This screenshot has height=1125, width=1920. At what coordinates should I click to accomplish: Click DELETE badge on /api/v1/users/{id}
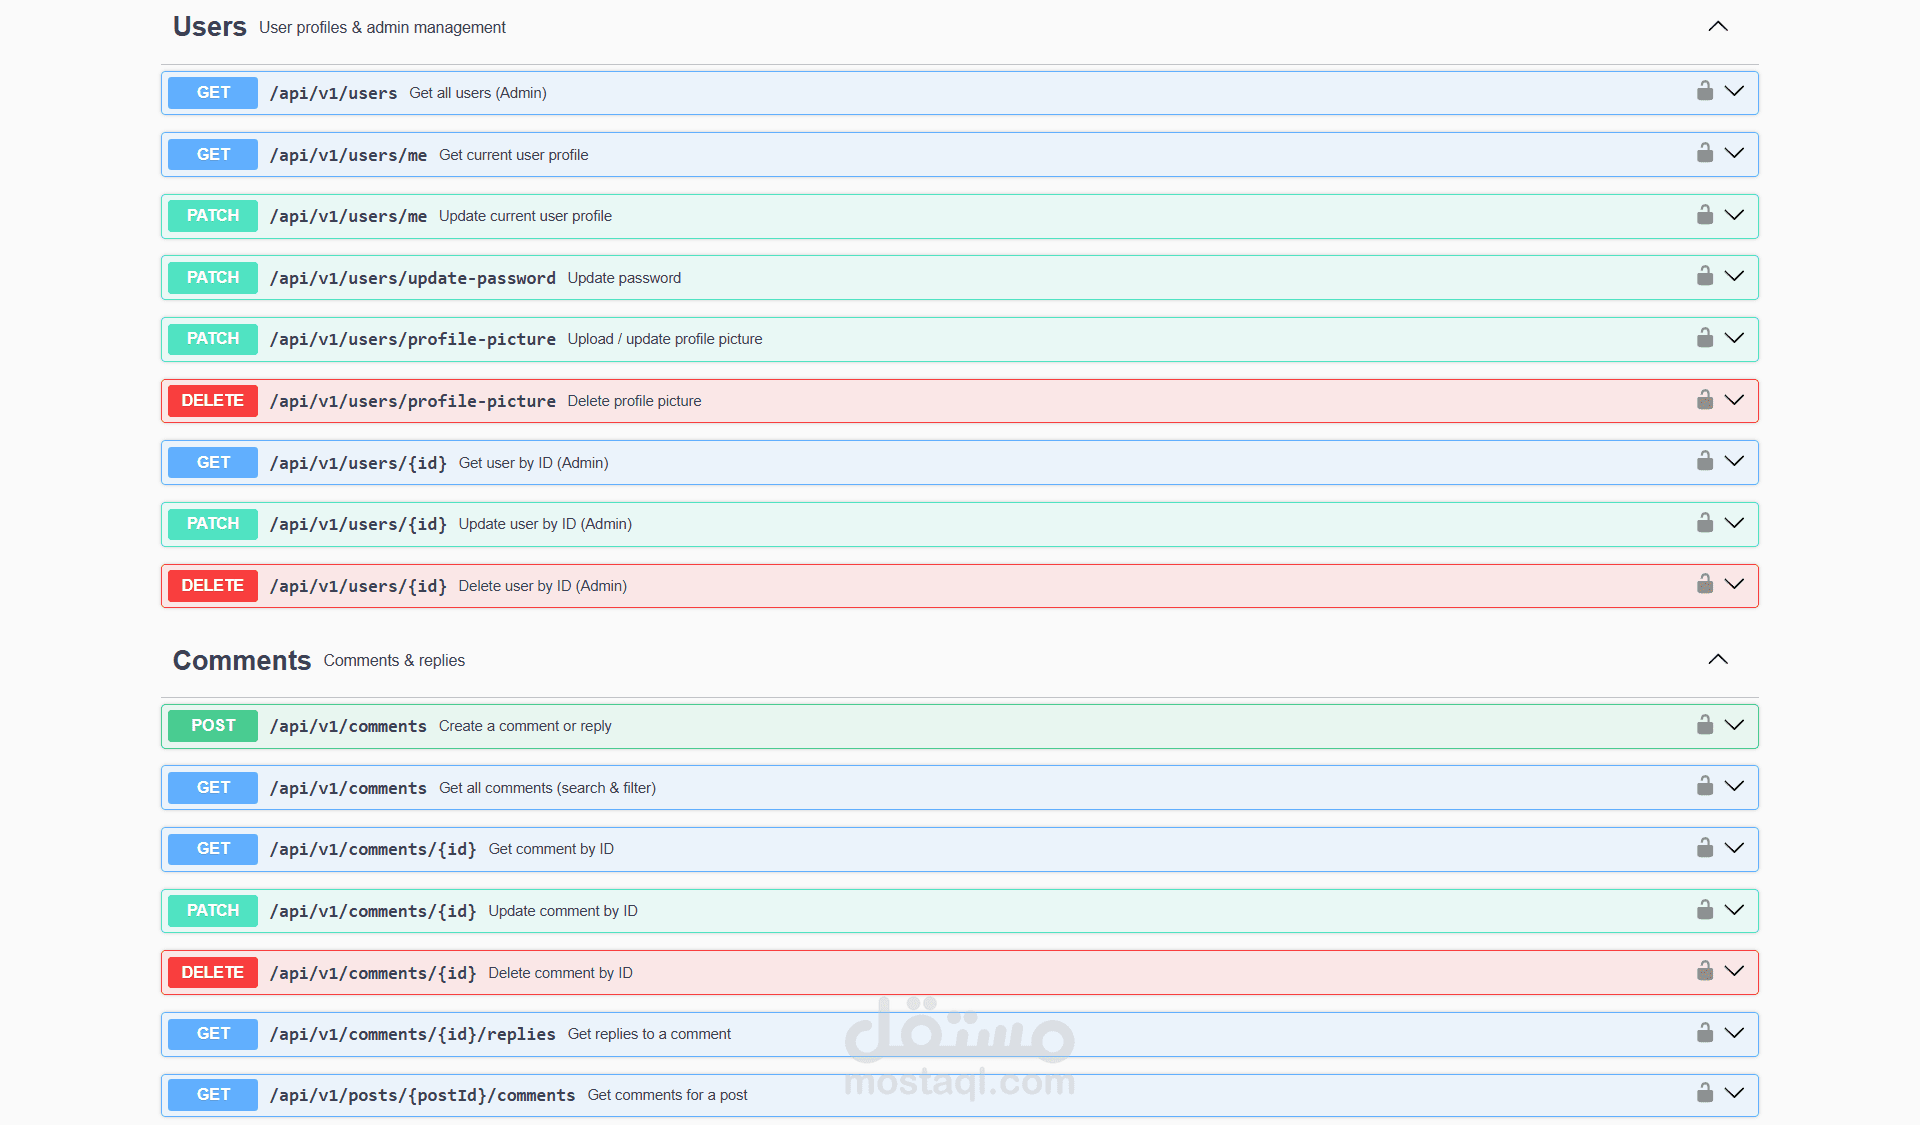point(213,586)
